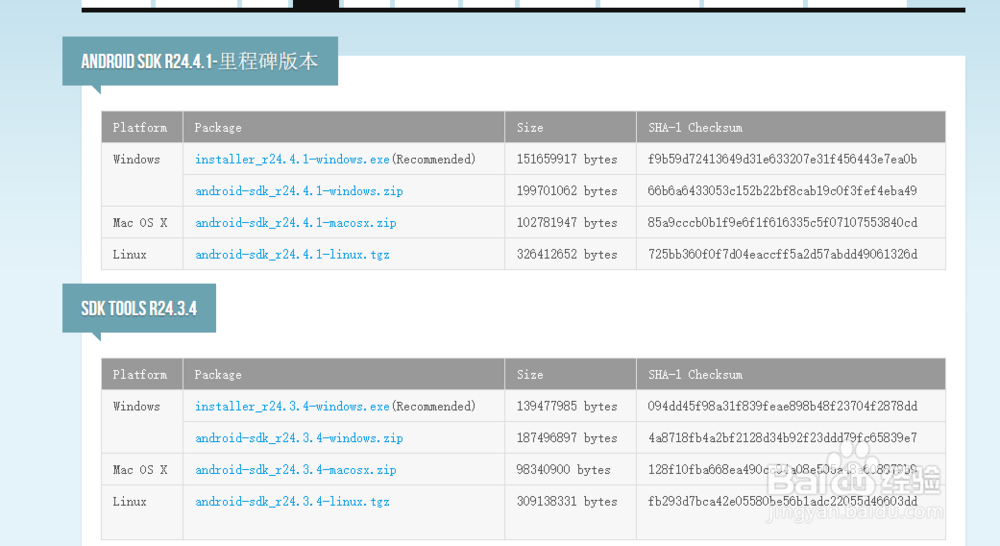Select checksum starting with fb293d7b
The height and width of the screenshot is (546, 1000).
click(783, 502)
